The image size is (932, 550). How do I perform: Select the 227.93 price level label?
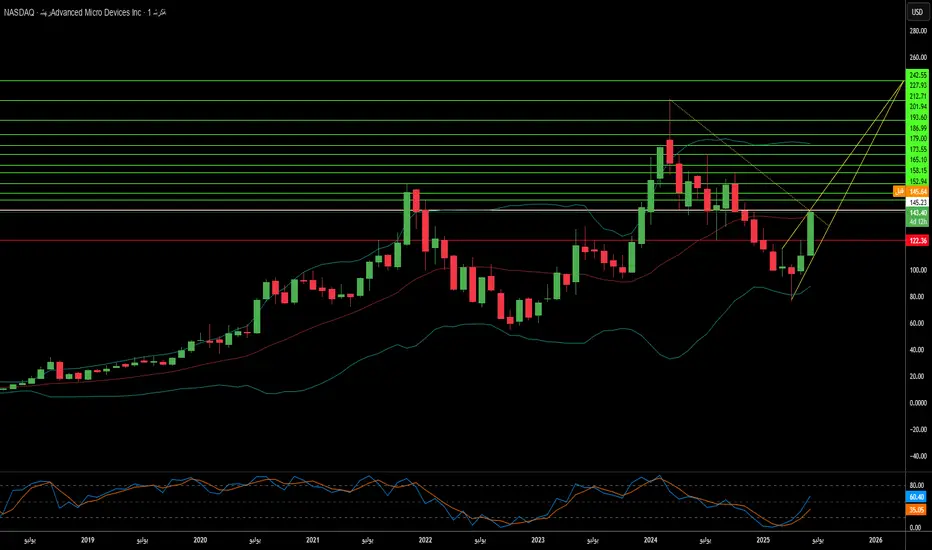(918, 86)
